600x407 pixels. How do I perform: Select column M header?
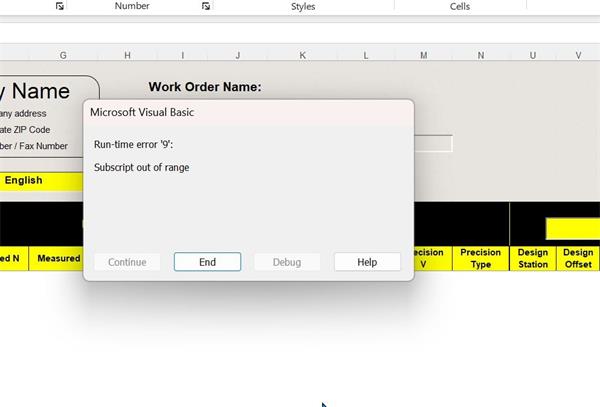[424, 55]
